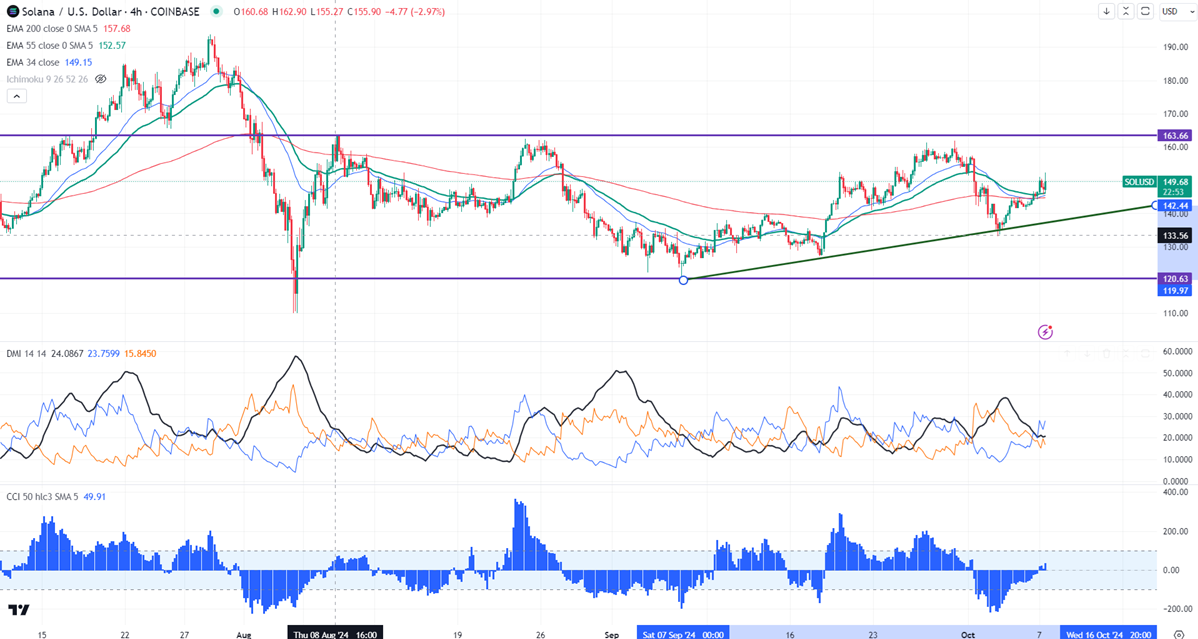Click the maximize pane bracket icon
The height and width of the screenshot is (639, 1198).
tap(1145, 11)
